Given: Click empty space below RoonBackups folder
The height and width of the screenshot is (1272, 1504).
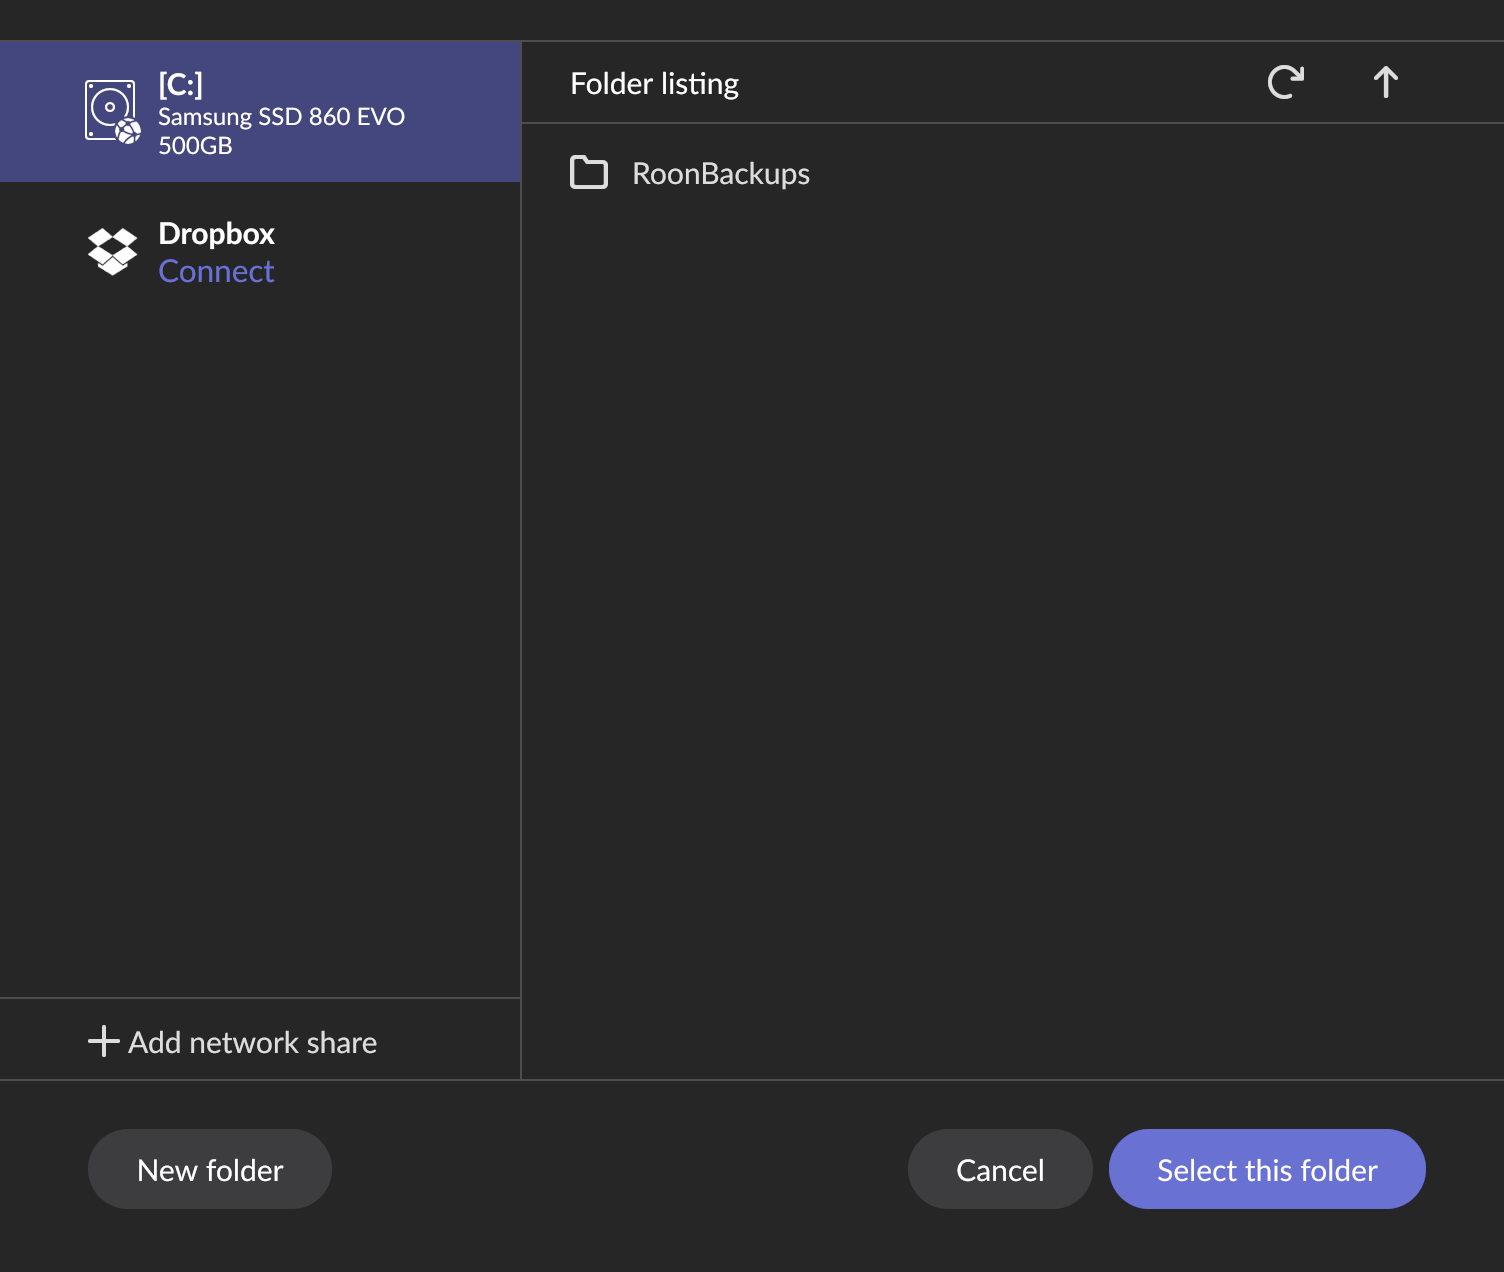Looking at the screenshot, I should [1000, 600].
